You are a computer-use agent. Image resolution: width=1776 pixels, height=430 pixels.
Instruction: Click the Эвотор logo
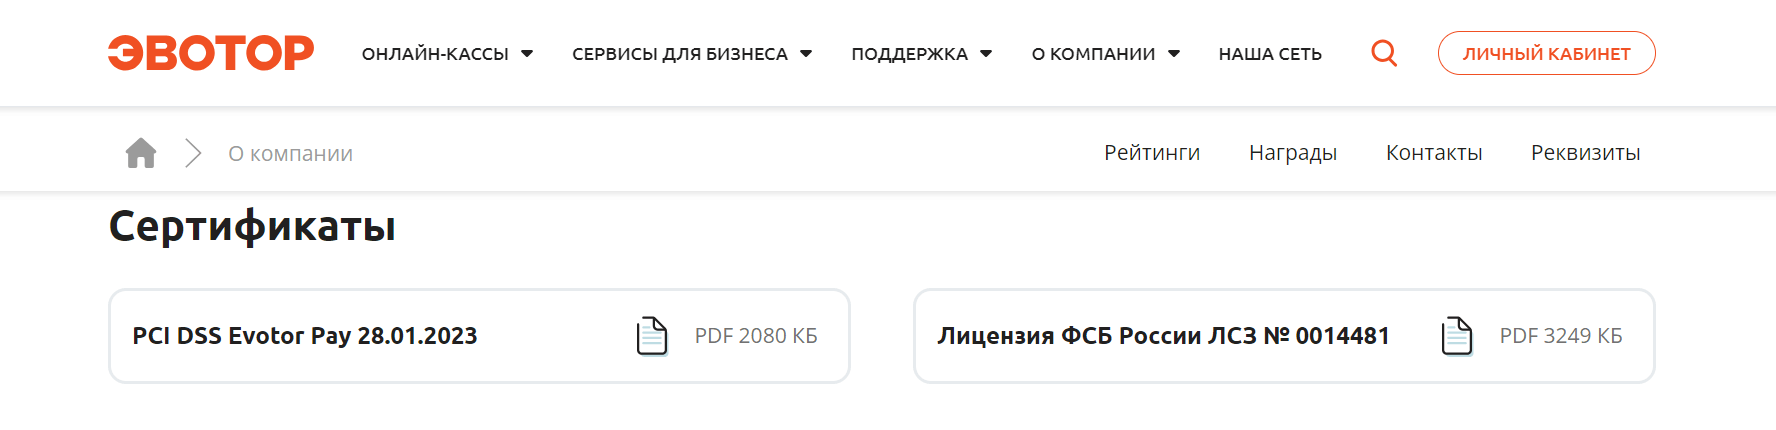[x=211, y=53]
